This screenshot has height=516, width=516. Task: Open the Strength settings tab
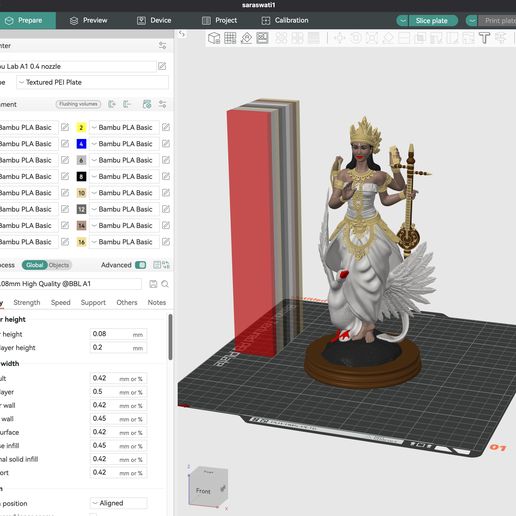click(x=27, y=302)
